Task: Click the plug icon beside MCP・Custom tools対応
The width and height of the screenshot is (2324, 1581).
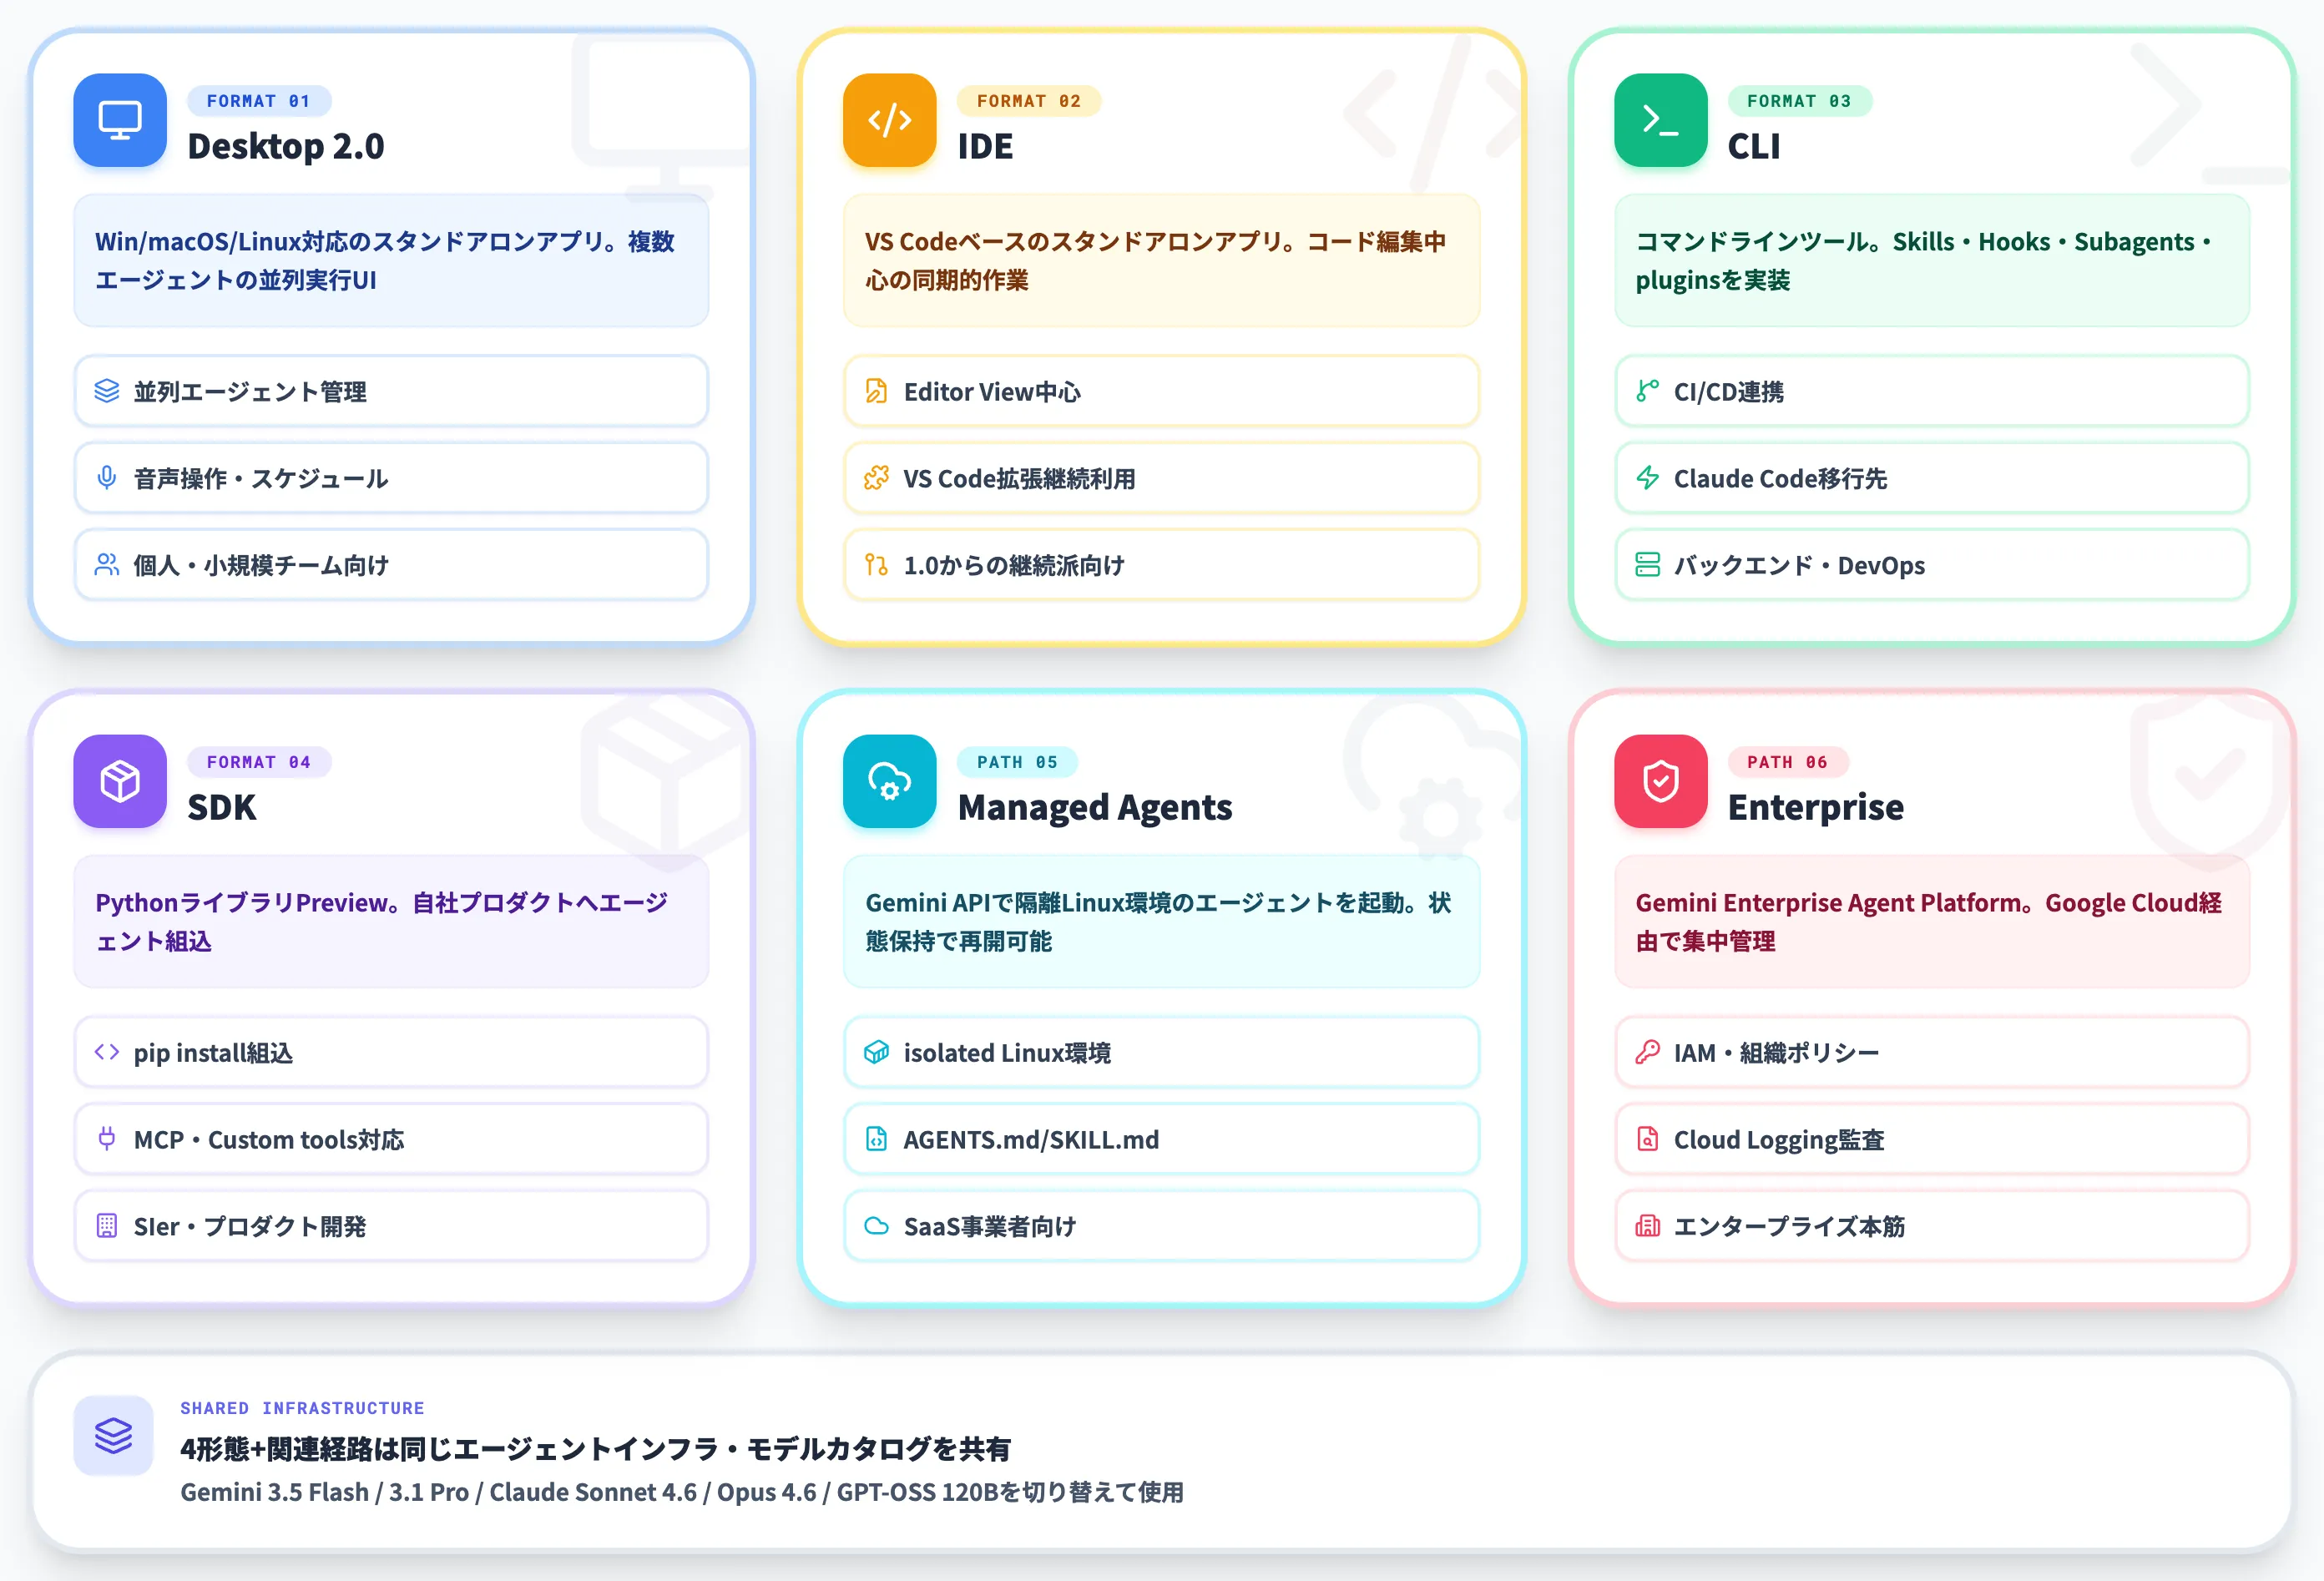Action: point(107,1138)
